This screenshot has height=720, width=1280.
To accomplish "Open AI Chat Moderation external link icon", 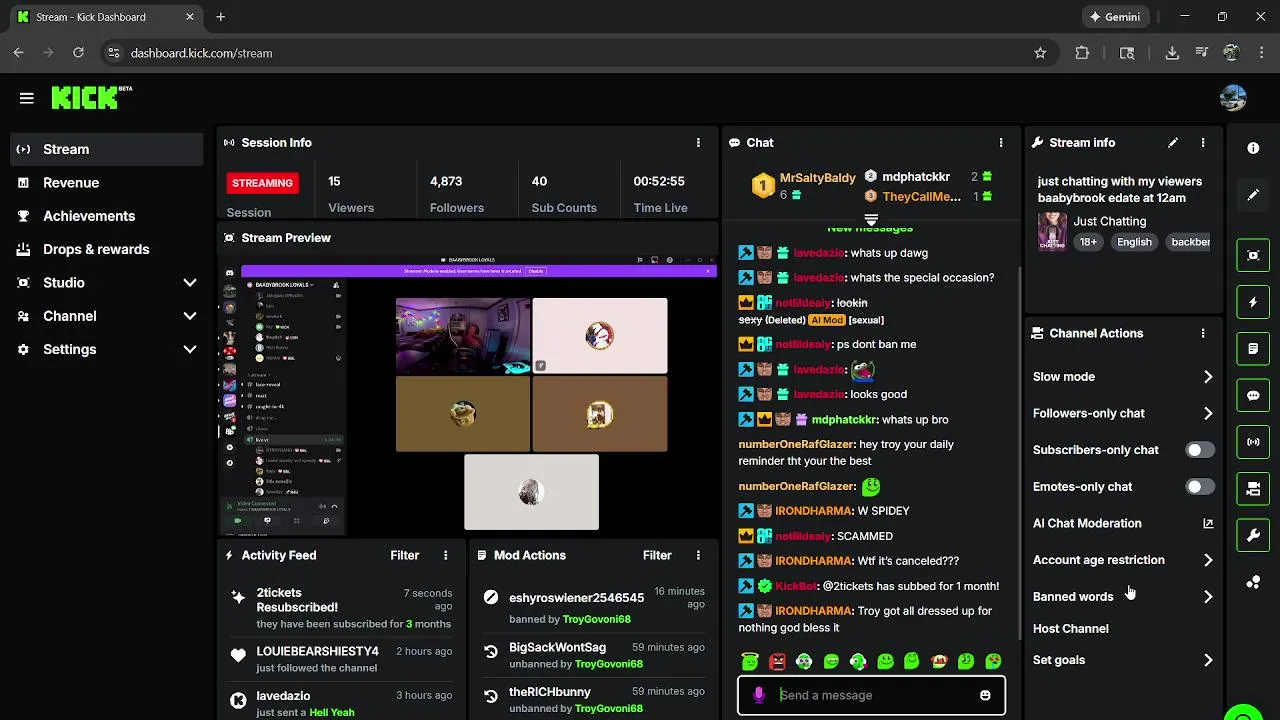I will [x=1208, y=523].
